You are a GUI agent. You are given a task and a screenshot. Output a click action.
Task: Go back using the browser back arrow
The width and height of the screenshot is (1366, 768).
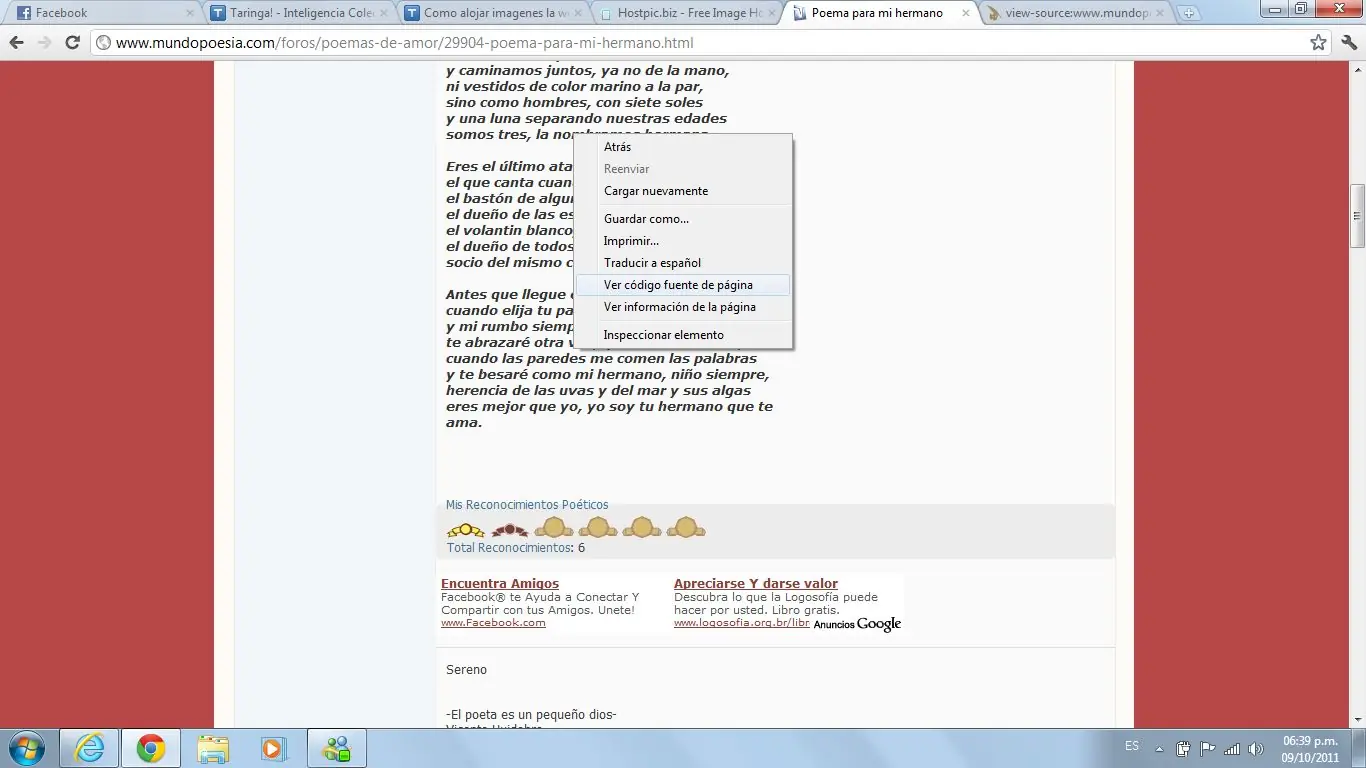[x=16, y=43]
